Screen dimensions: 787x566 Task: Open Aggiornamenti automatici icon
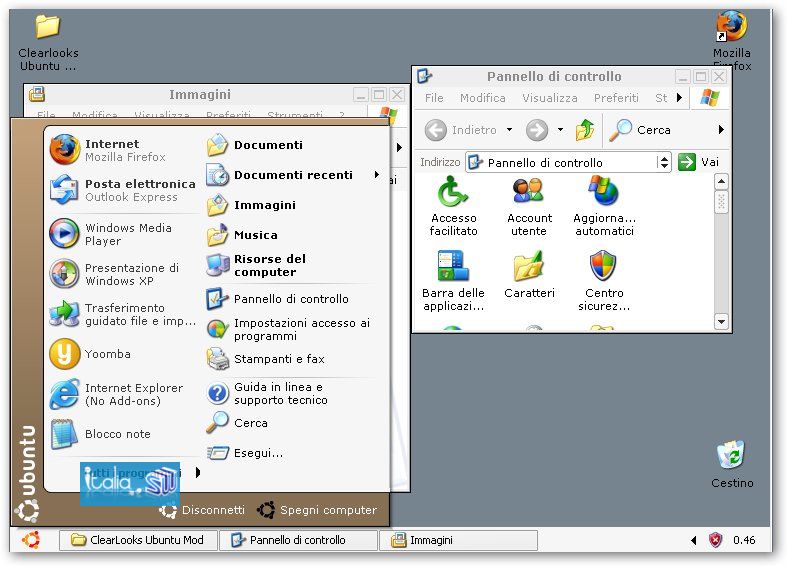pos(604,206)
